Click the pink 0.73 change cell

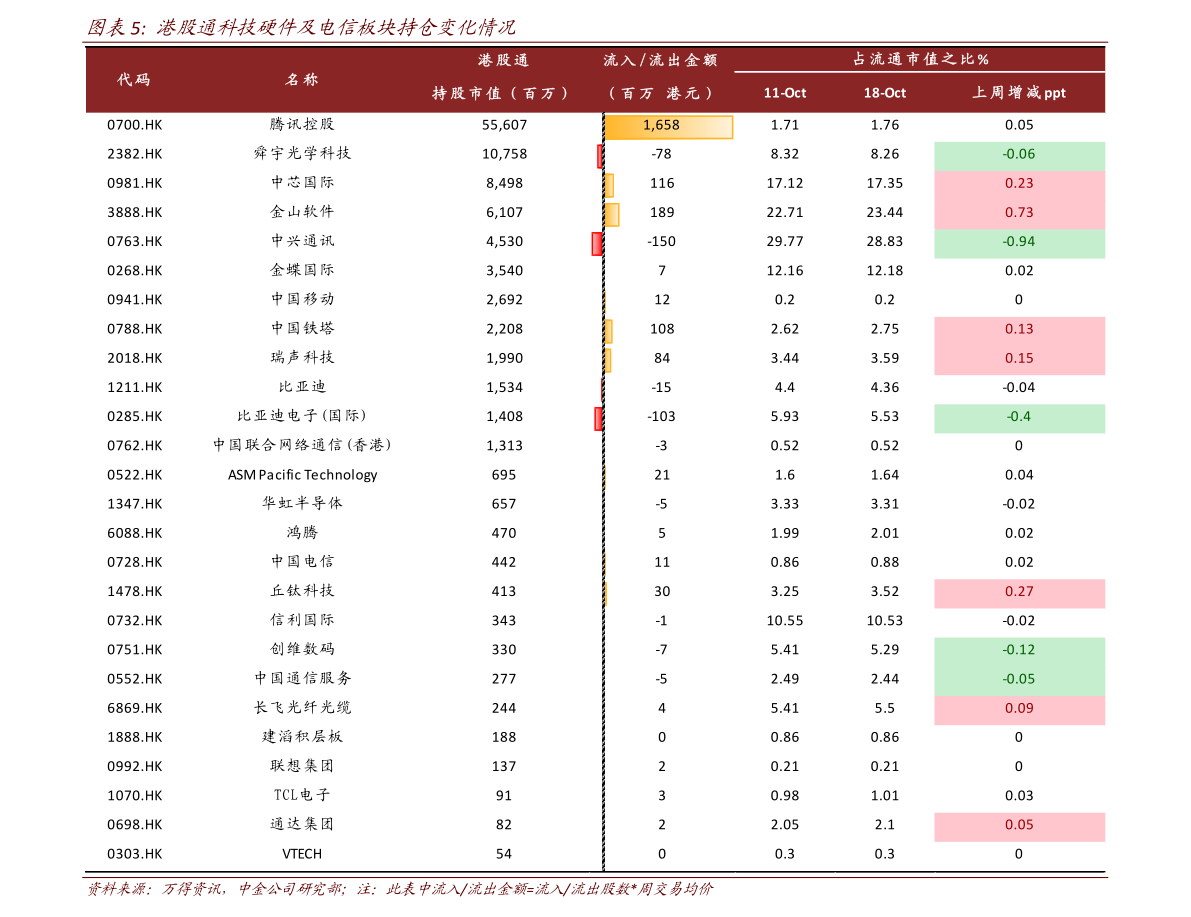coord(1019,213)
